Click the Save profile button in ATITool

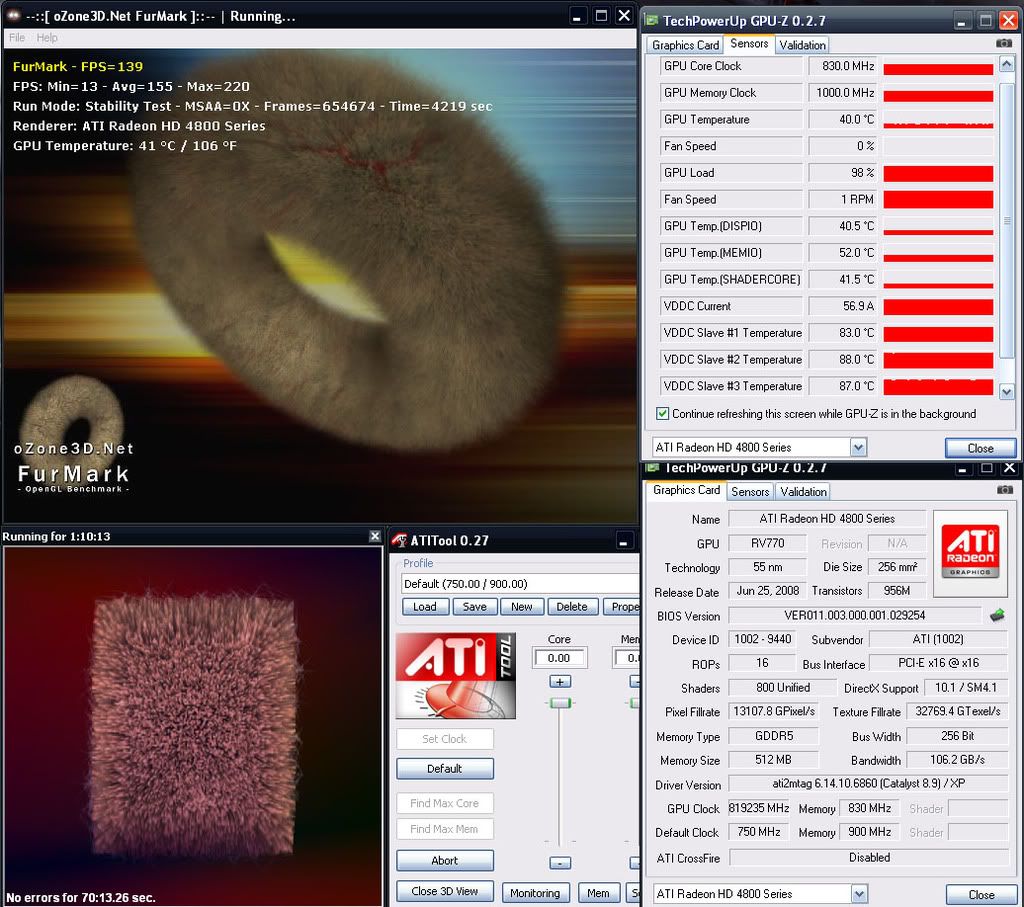click(x=474, y=607)
